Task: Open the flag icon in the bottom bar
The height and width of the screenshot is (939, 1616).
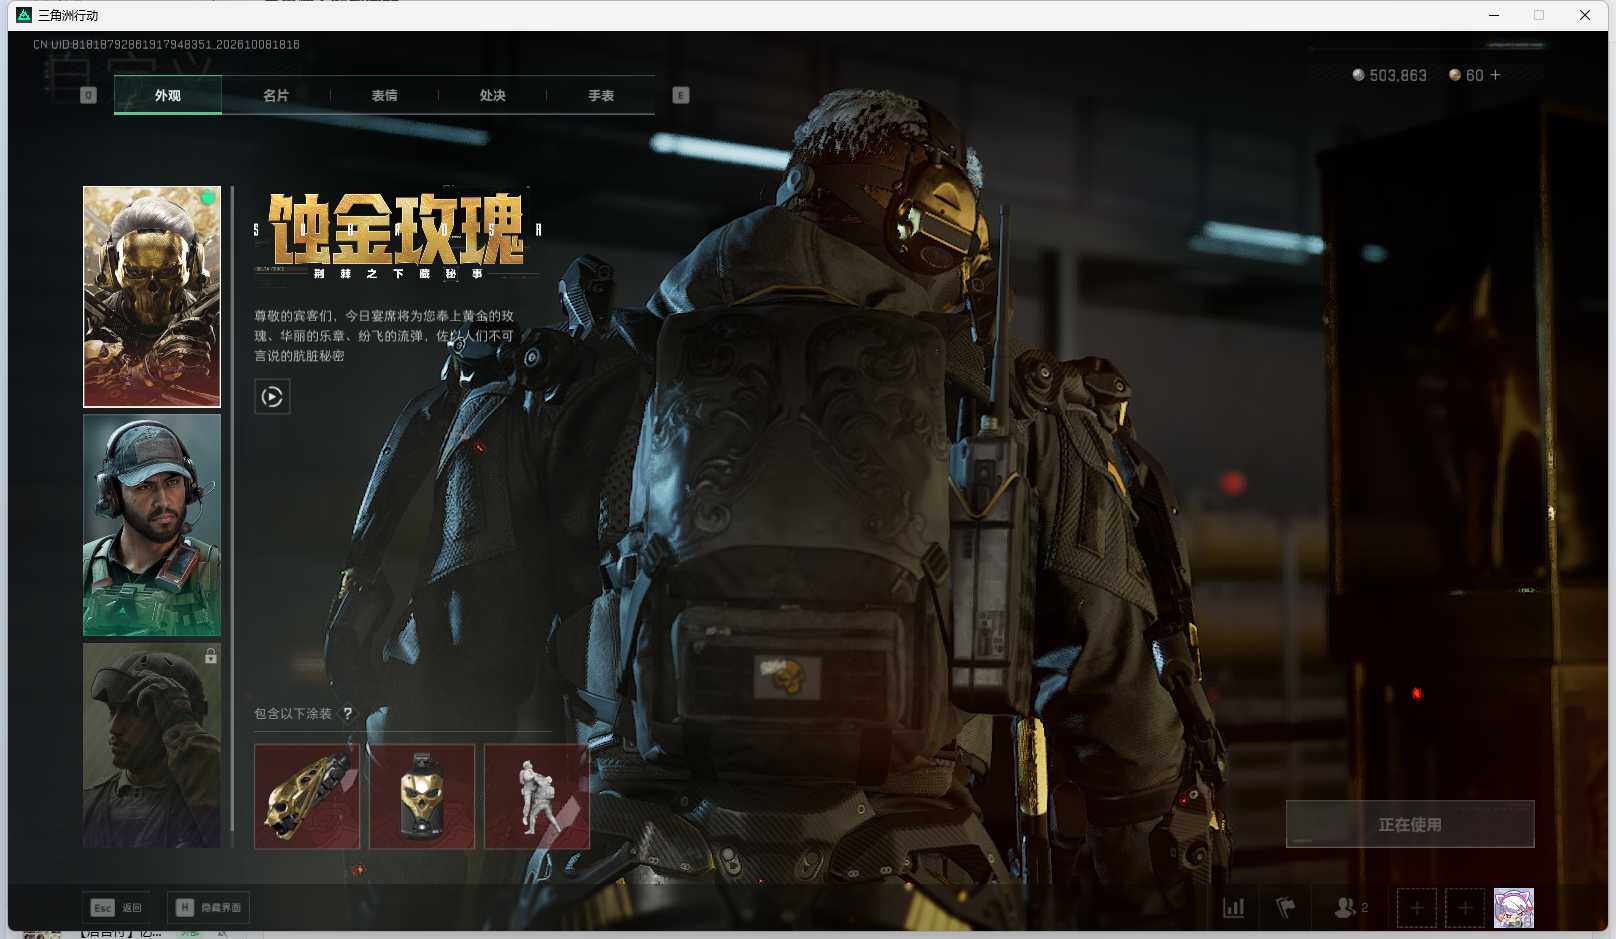Action: click(1286, 907)
